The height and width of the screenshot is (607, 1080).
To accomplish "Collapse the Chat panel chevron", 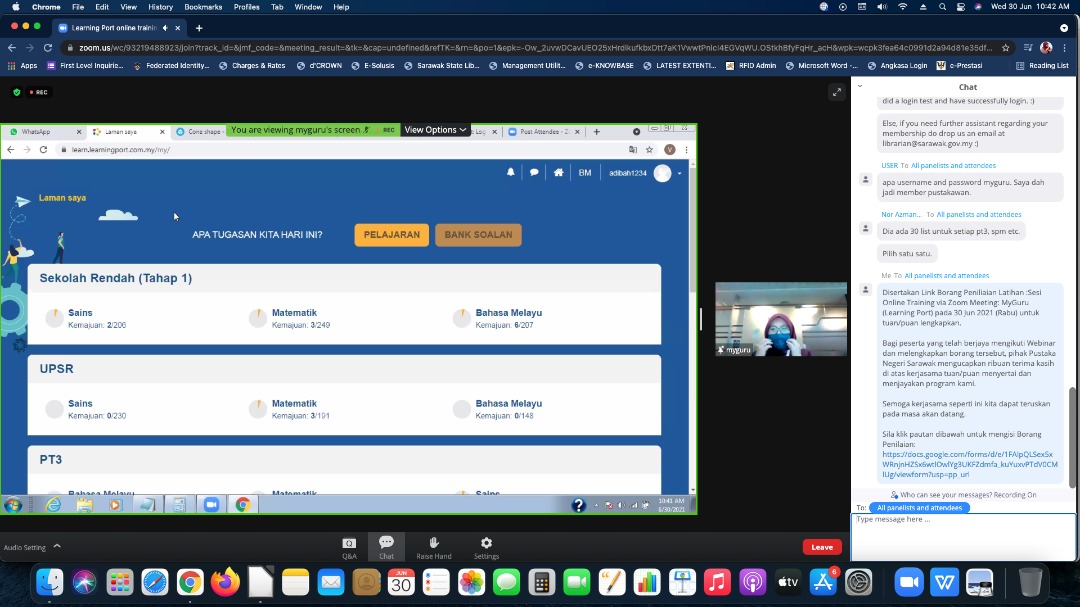I will [860, 86].
